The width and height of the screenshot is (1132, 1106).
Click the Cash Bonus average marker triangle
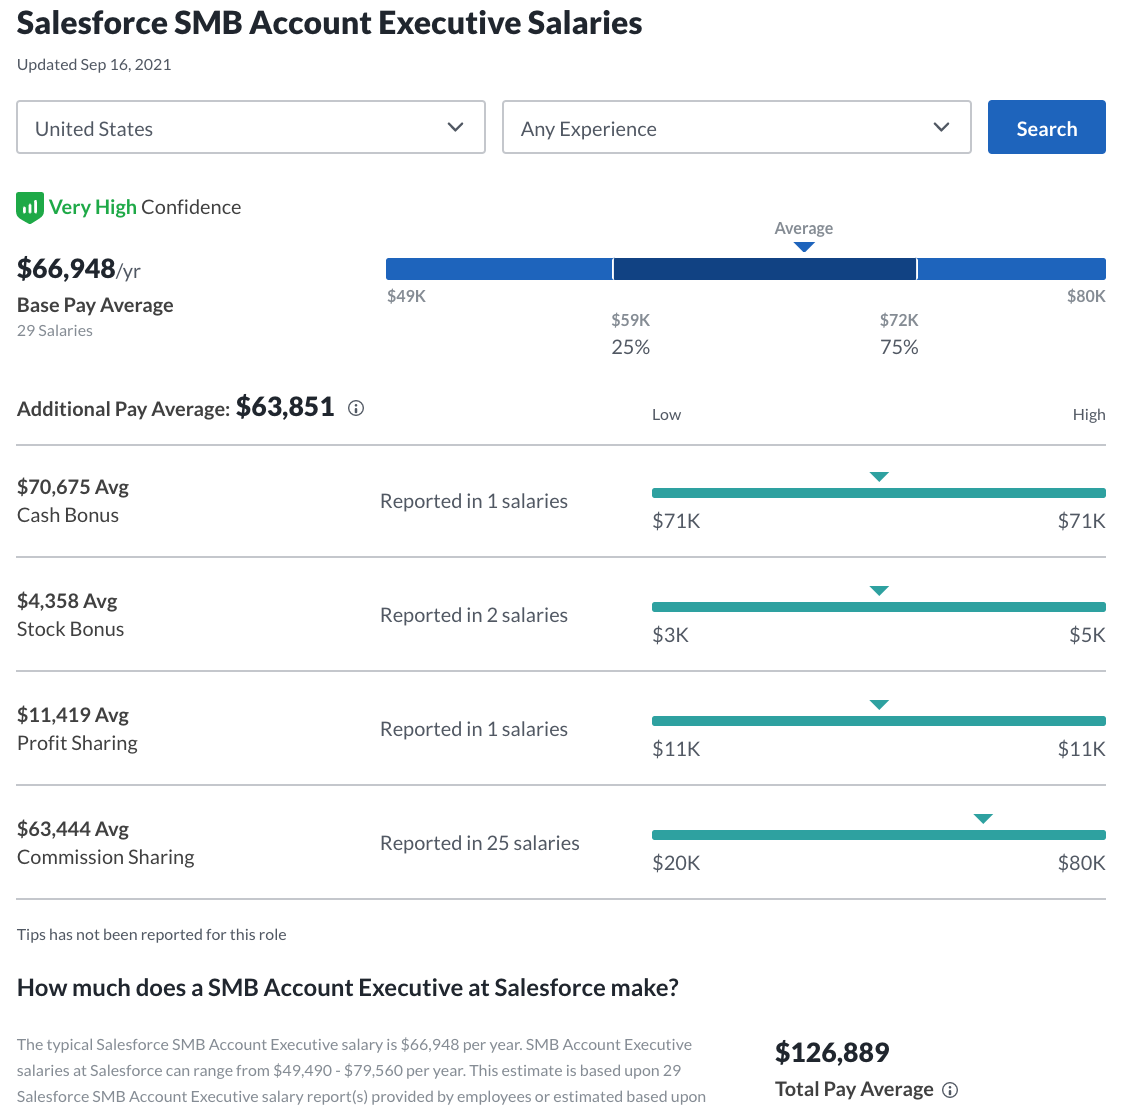pyautogui.click(x=879, y=476)
